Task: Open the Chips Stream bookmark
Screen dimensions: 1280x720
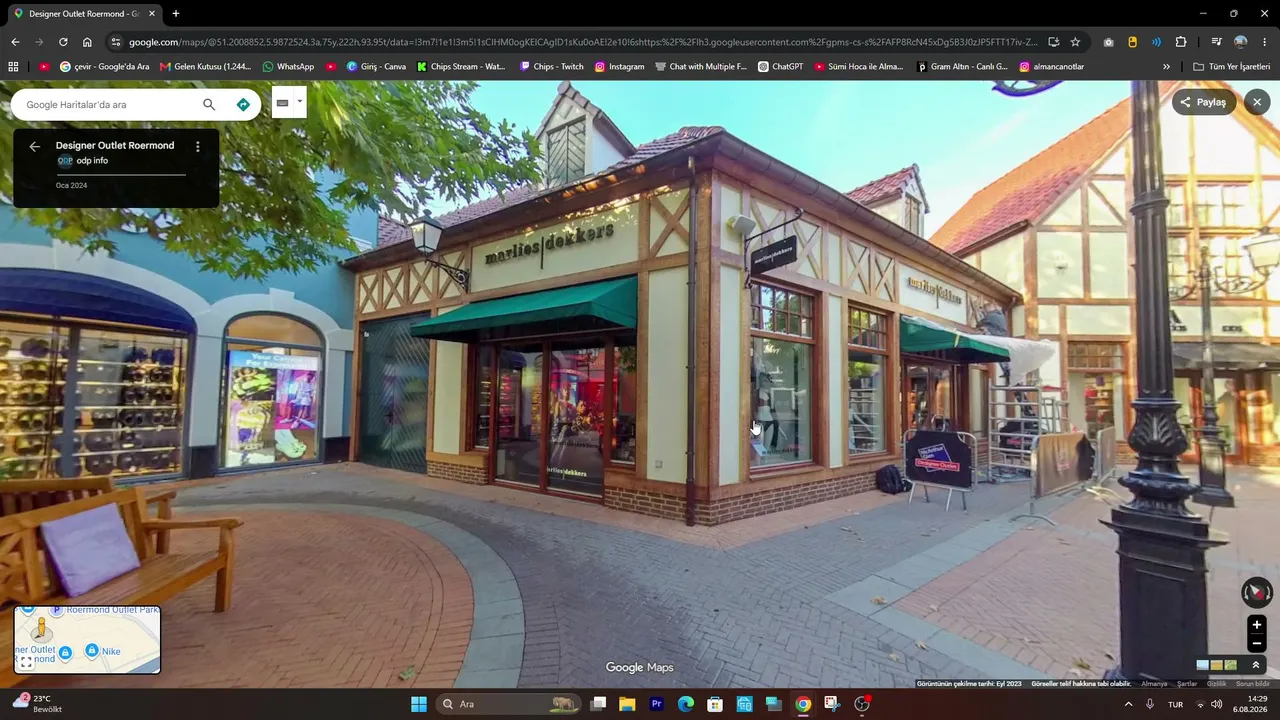Action: 461,67
